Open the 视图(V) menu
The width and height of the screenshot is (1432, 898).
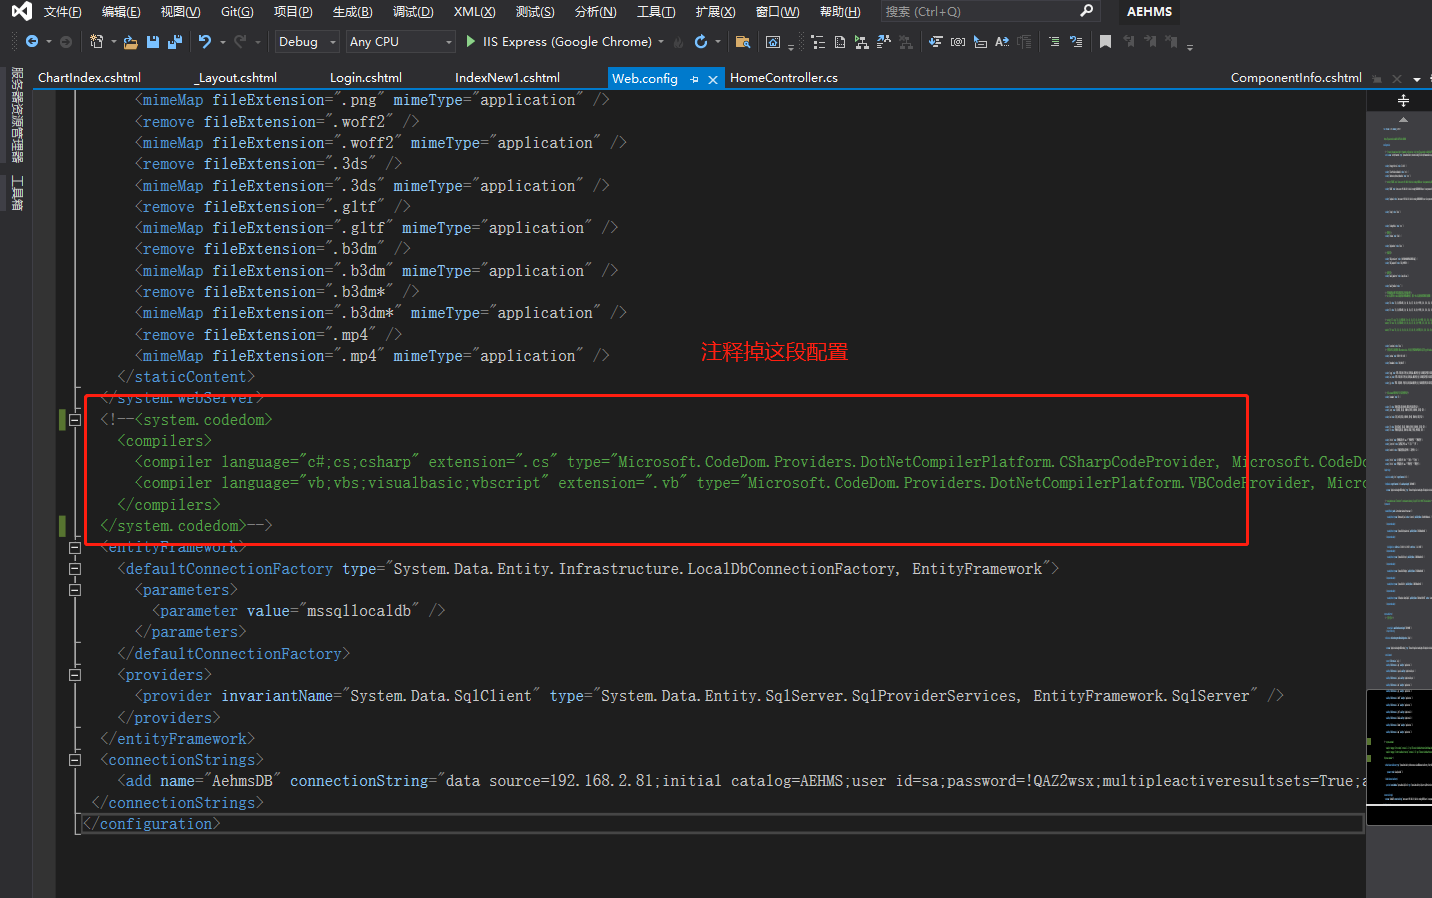(180, 12)
